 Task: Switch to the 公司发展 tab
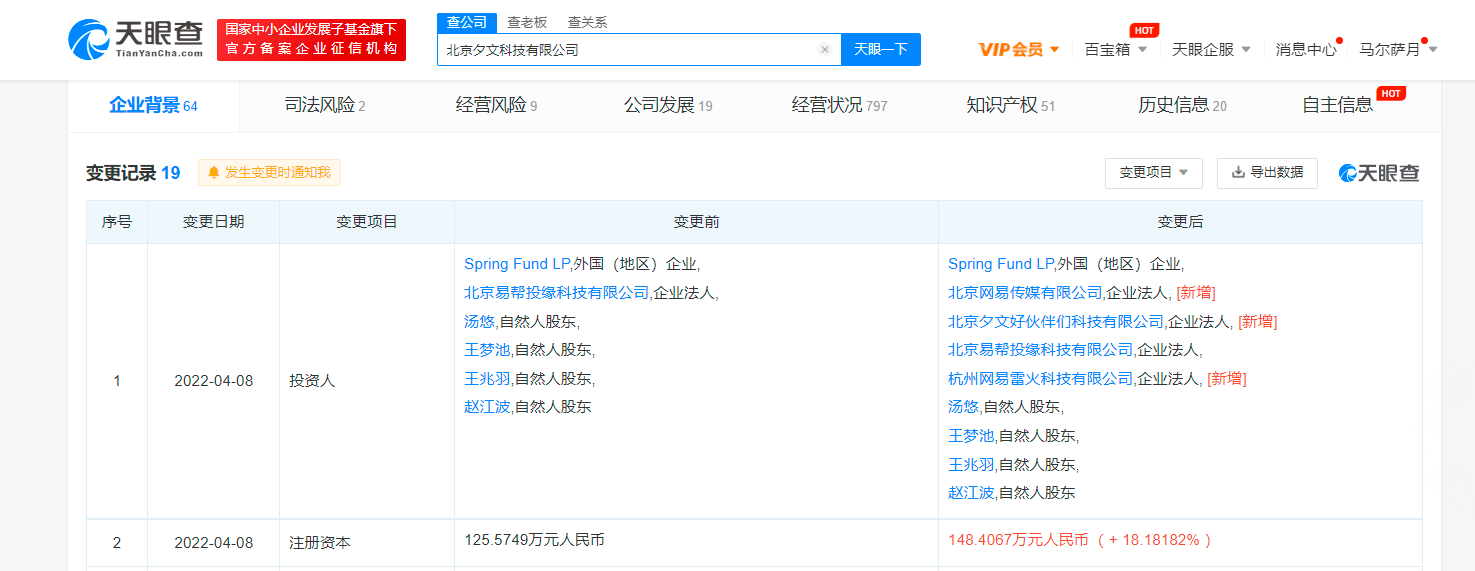668,105
